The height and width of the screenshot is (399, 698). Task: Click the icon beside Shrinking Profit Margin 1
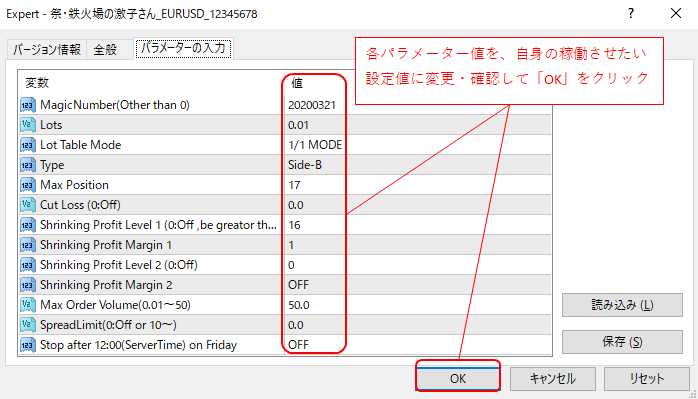[28, 245]
